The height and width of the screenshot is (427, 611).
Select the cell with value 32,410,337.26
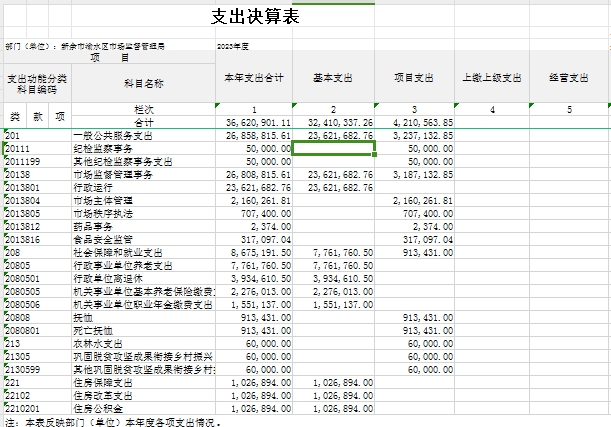coord(333,122)
